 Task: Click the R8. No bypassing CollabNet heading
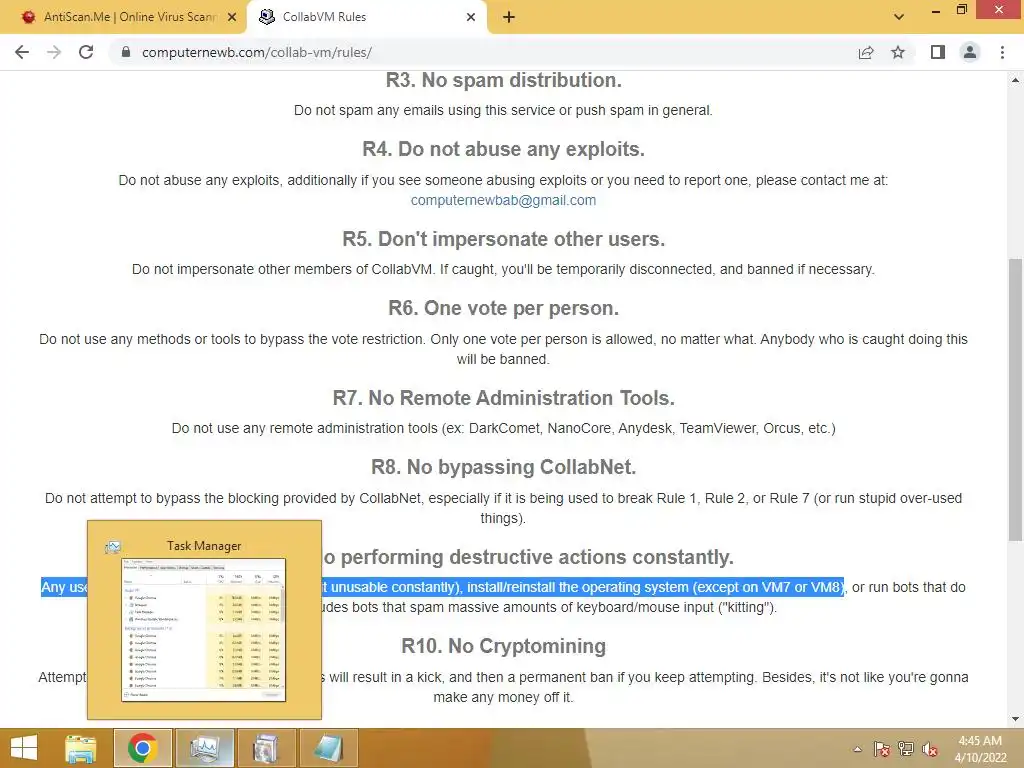pyautogui.click(x=504, y=468)
